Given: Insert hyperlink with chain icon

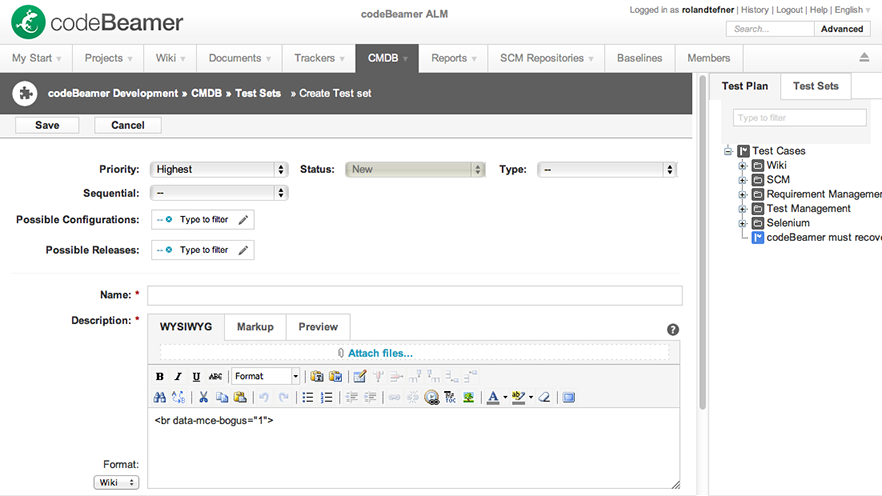Looking at the screenshot, I should click(394, 398).
